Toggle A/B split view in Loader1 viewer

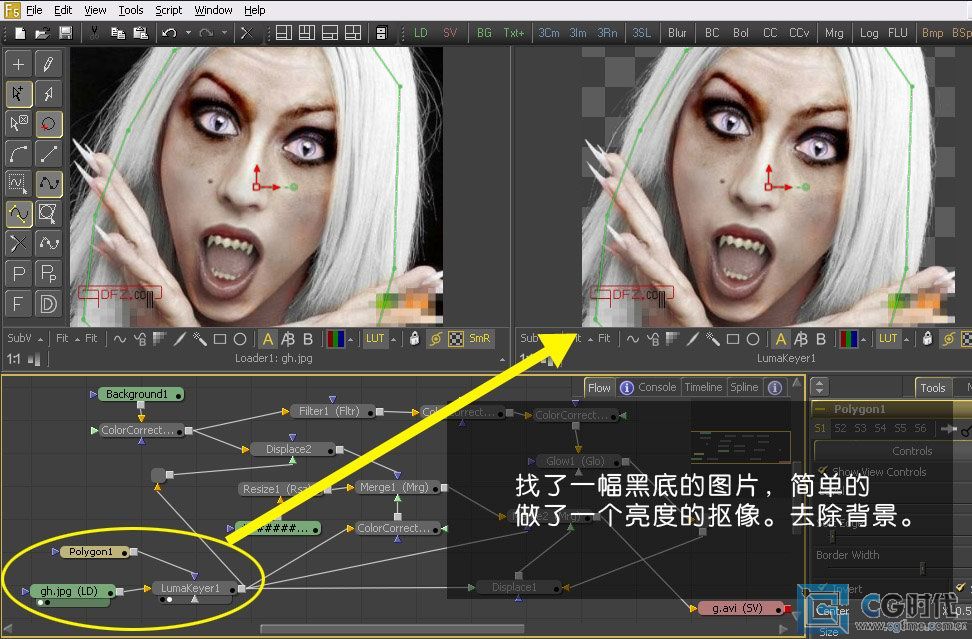(288, 339)
